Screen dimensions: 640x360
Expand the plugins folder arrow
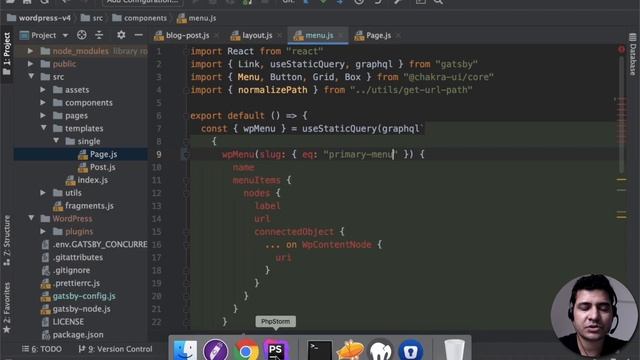point(43,231)
